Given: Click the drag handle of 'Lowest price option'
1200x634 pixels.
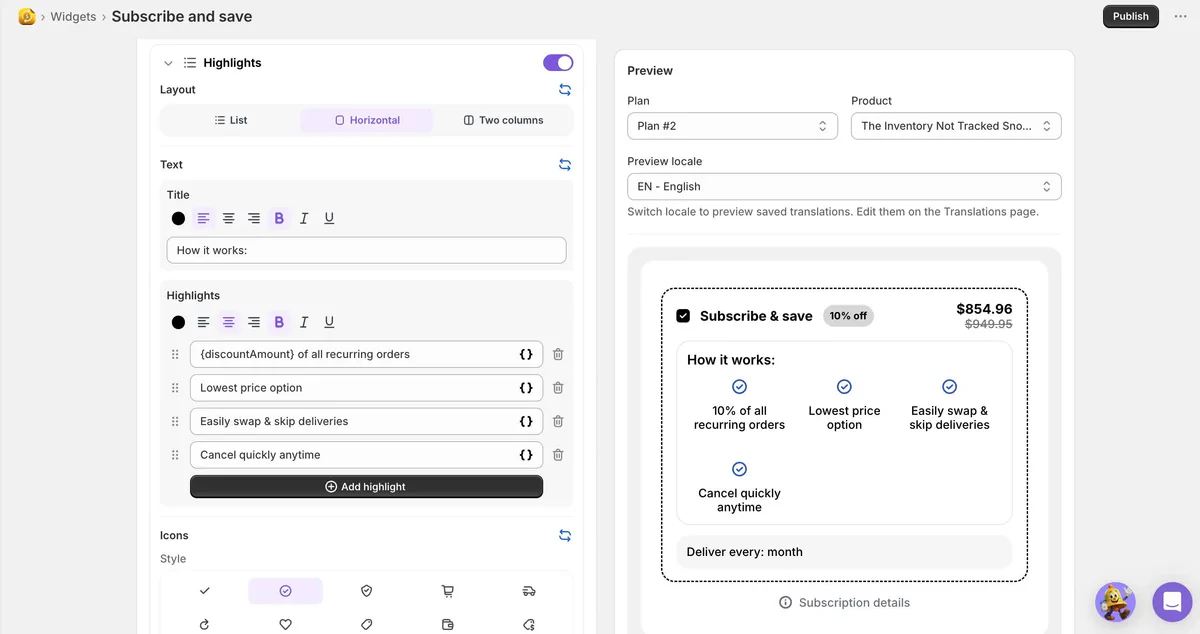Looking at the screenshot, I should tap(175, 388).
